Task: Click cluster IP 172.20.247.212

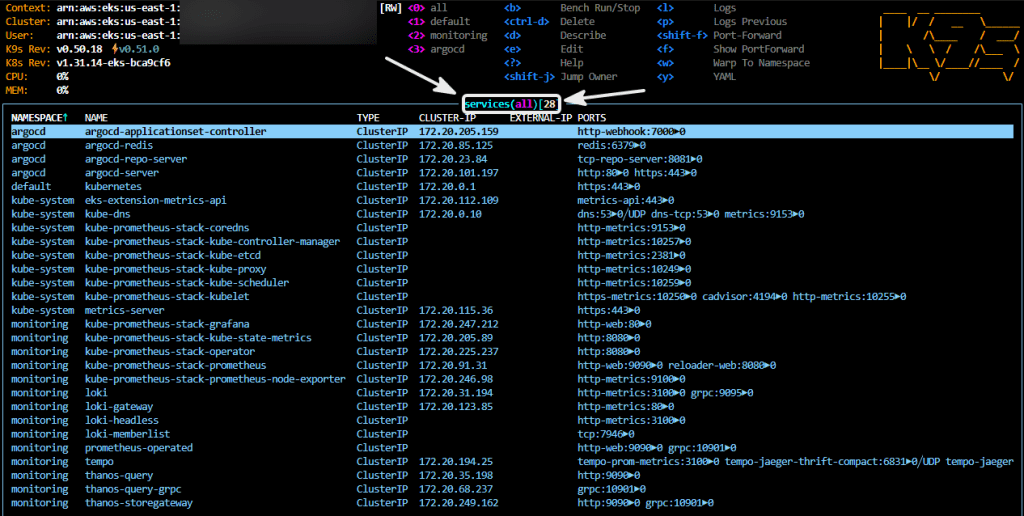Action: (458, 323)
